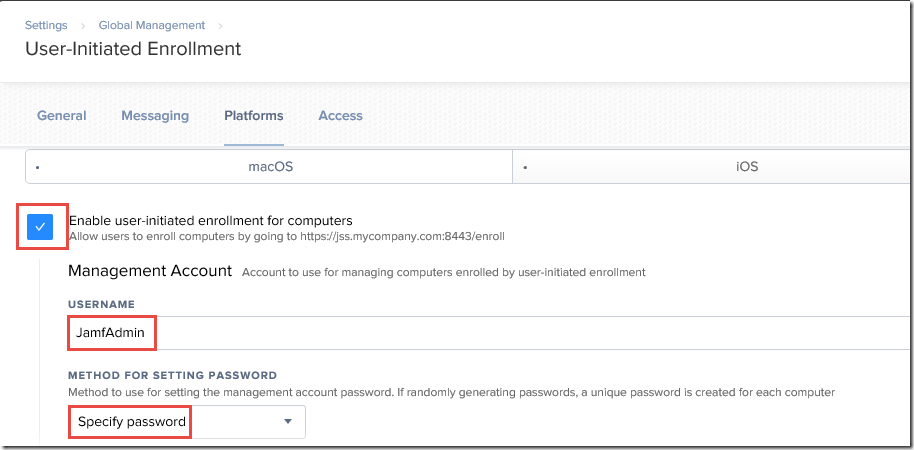Switch to the Access tab
Image resolution: width=914 pixels, height=450 pixels.
tap(340, 116)
